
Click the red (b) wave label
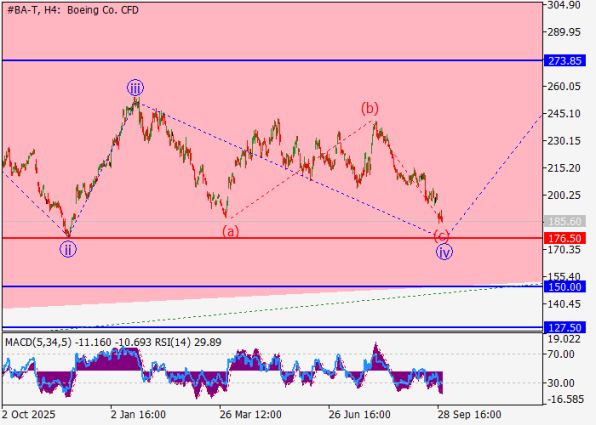coord(369,109)
